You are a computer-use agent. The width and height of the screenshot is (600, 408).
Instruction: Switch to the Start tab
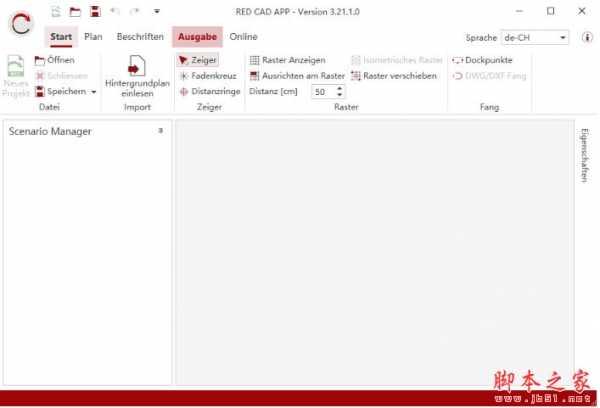(x=61, y=37)
